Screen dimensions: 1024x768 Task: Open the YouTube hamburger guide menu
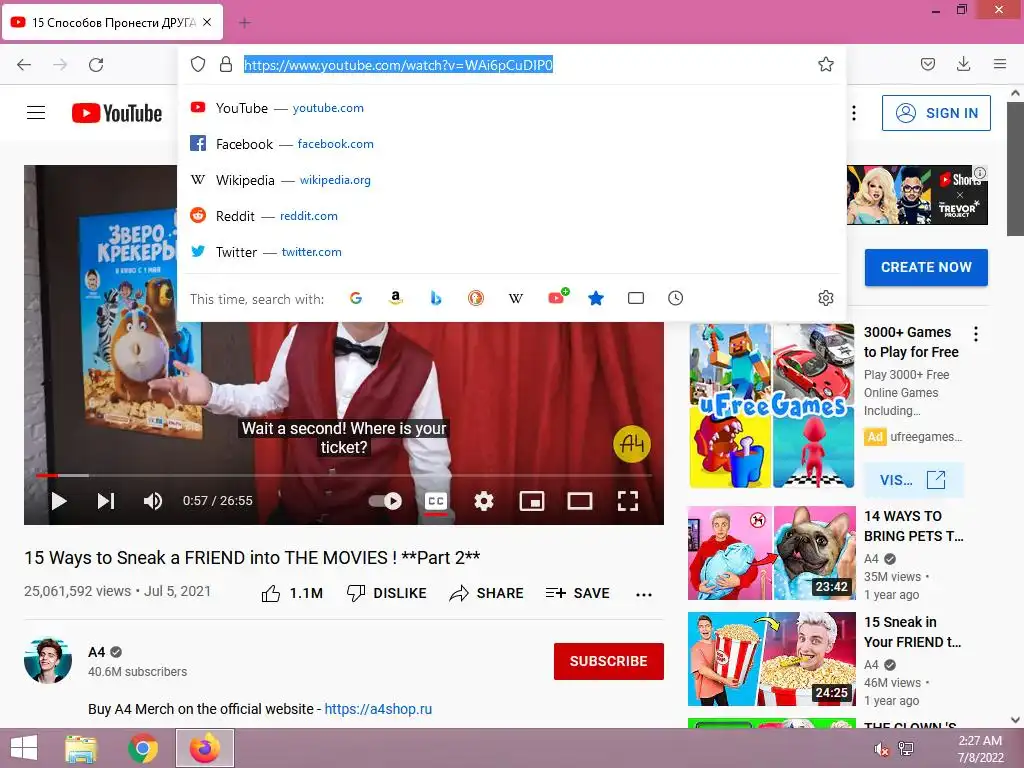coord(36,113)
